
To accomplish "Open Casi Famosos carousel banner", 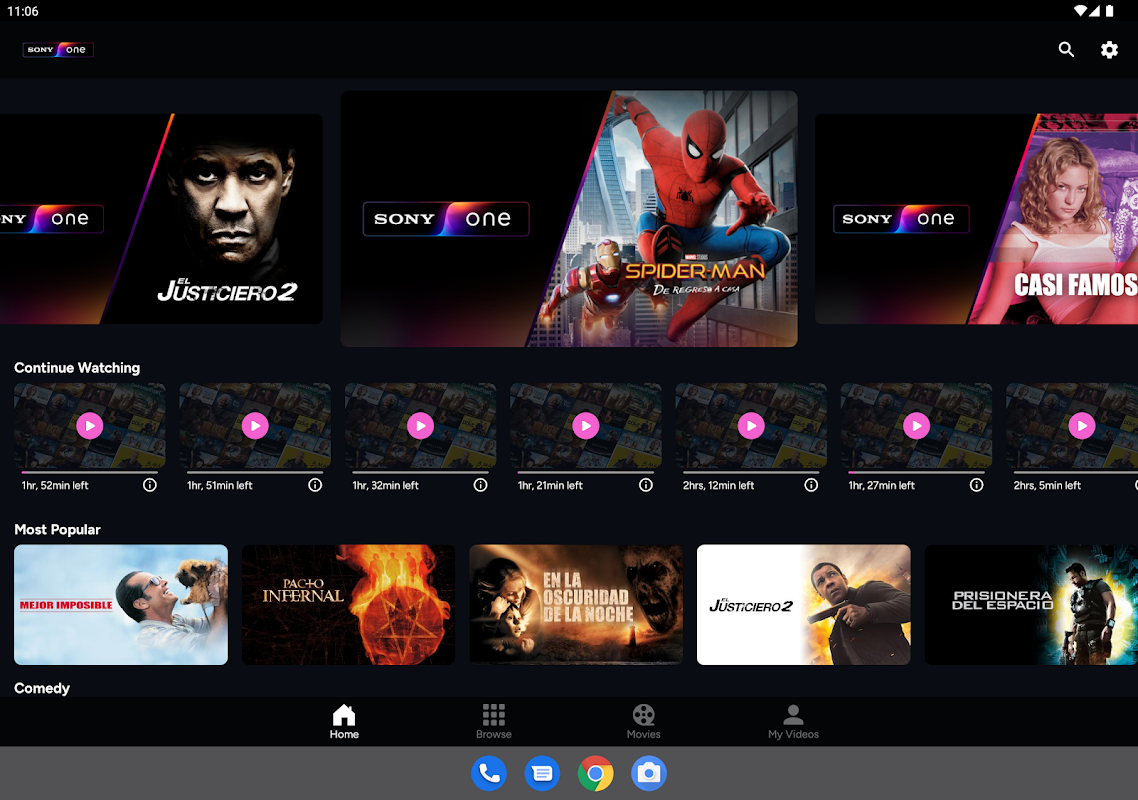I will click(x=976, y=219).
